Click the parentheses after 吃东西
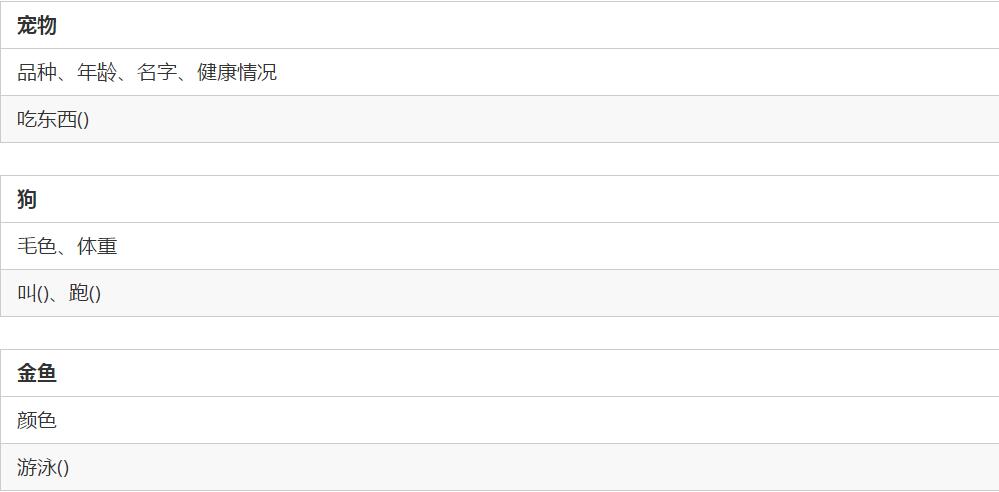 coord(83,120)
